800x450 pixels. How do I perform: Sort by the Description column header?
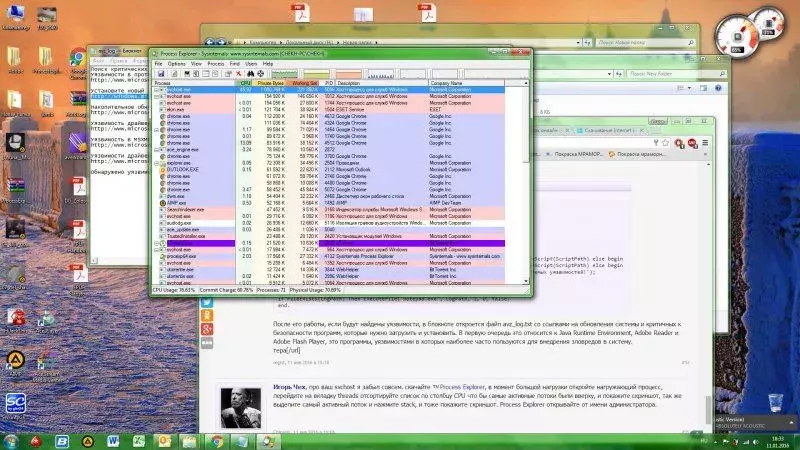(x=382, y=83)
